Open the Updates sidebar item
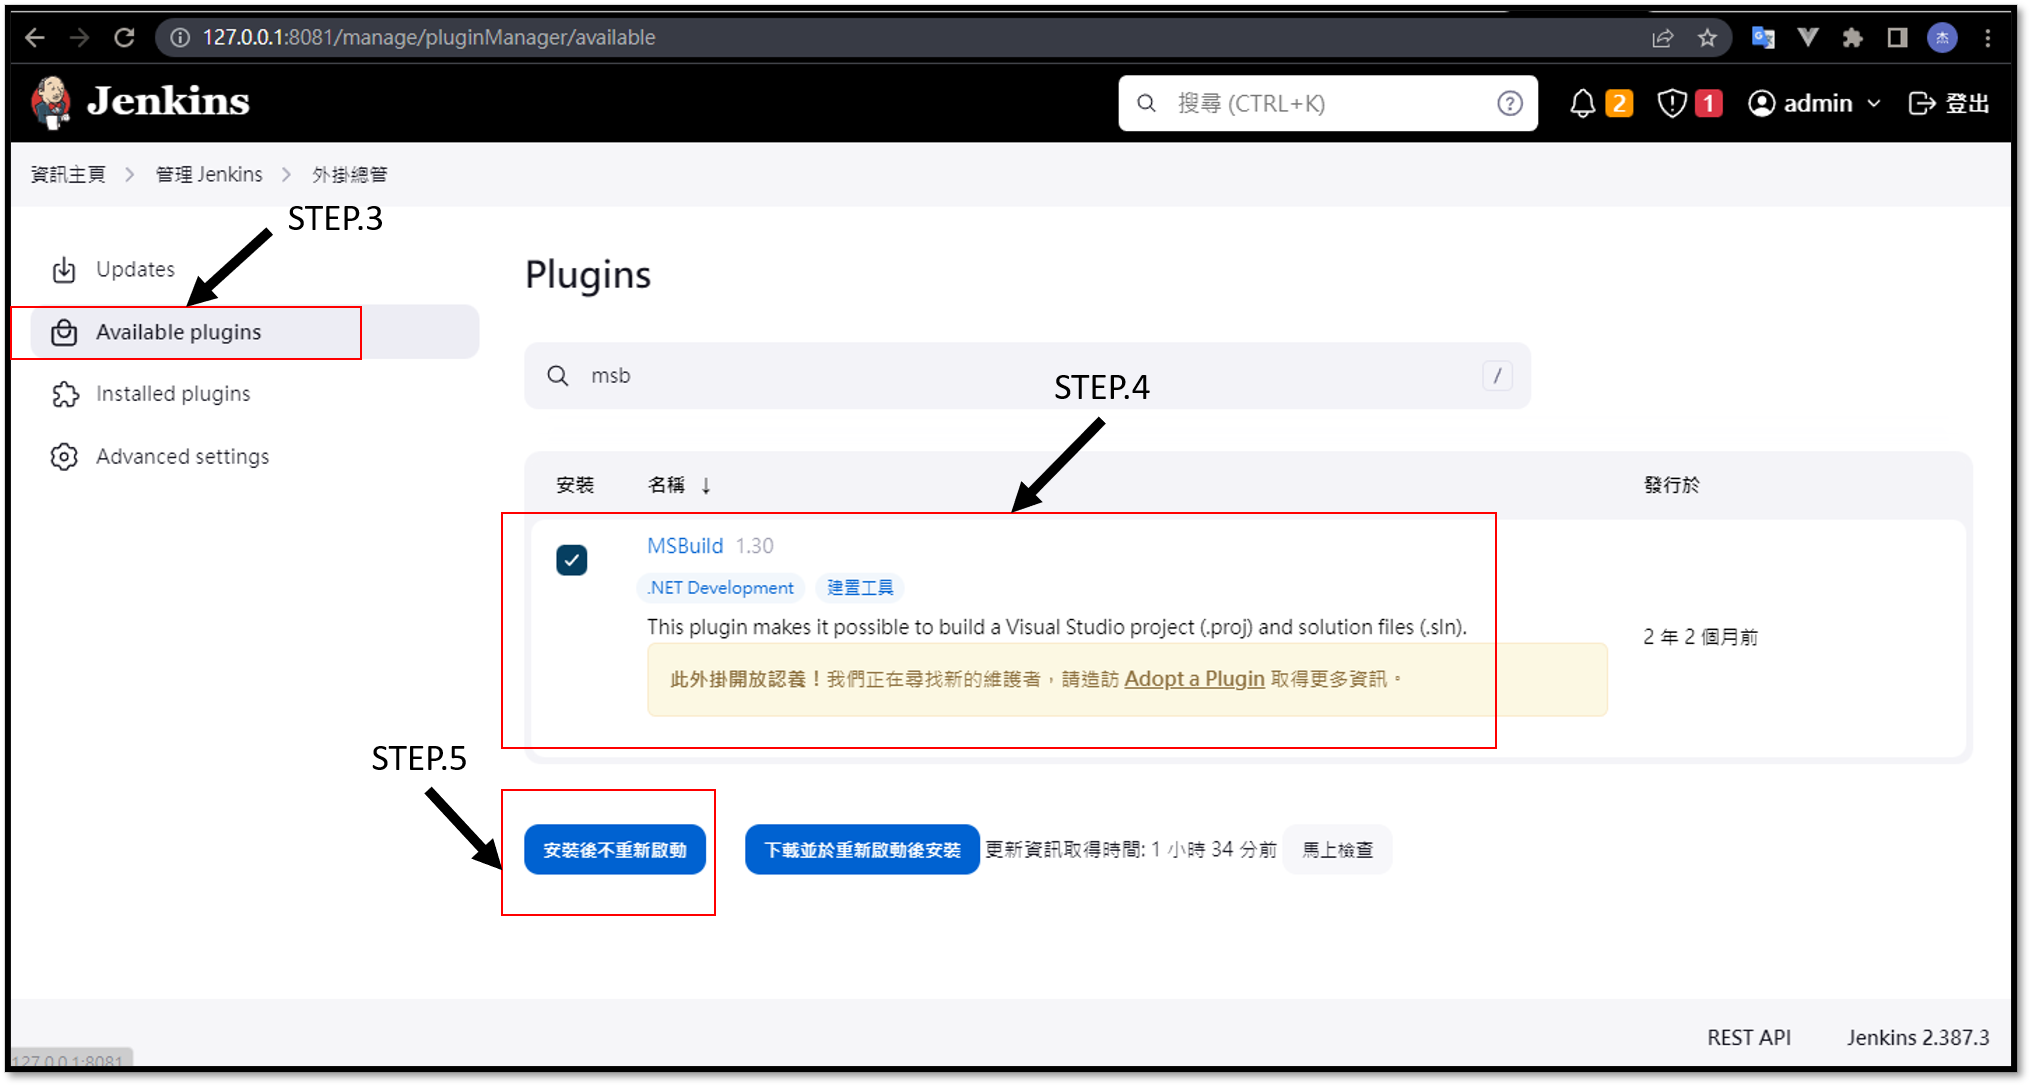 click(x=135, y=269)
